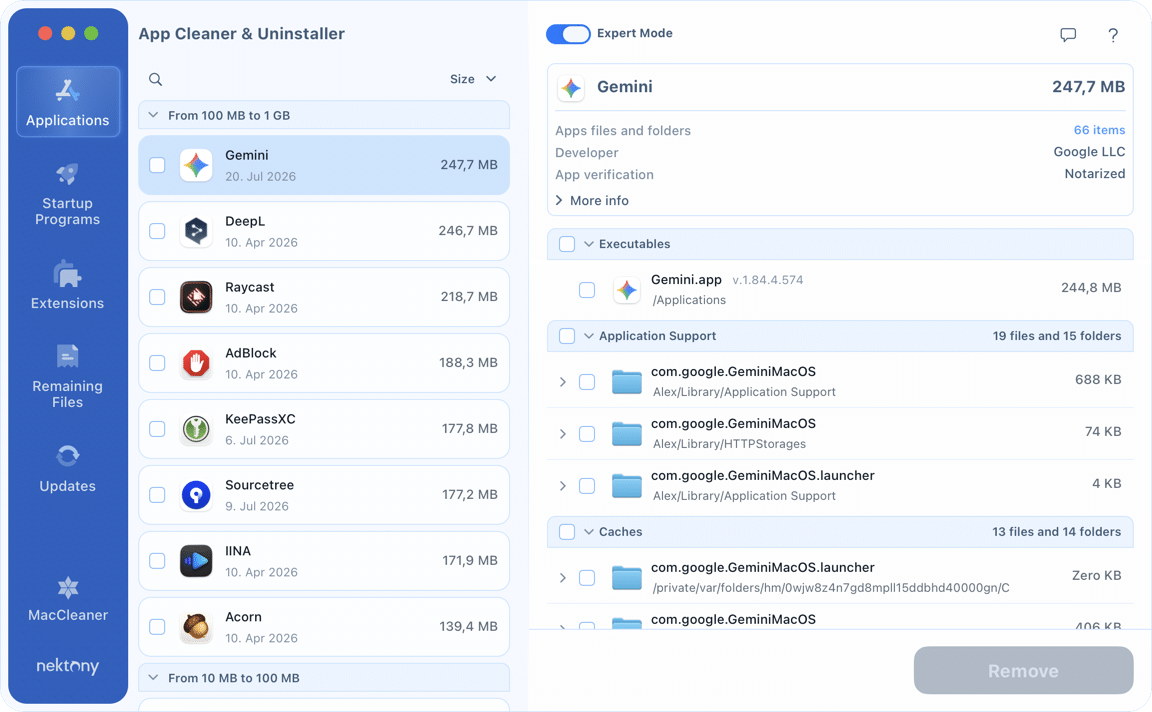Click the nektony logo
The image size is (1152, 712).
pyautogui.click(x=68, y=666)
